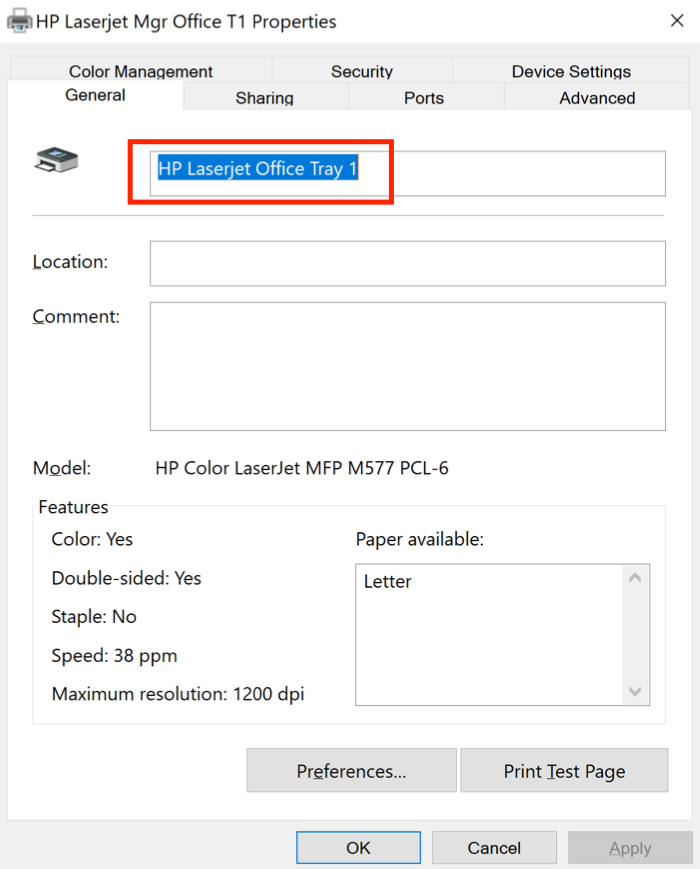
Task: Close the printer Properties dialog
Action: coord(677,21)
